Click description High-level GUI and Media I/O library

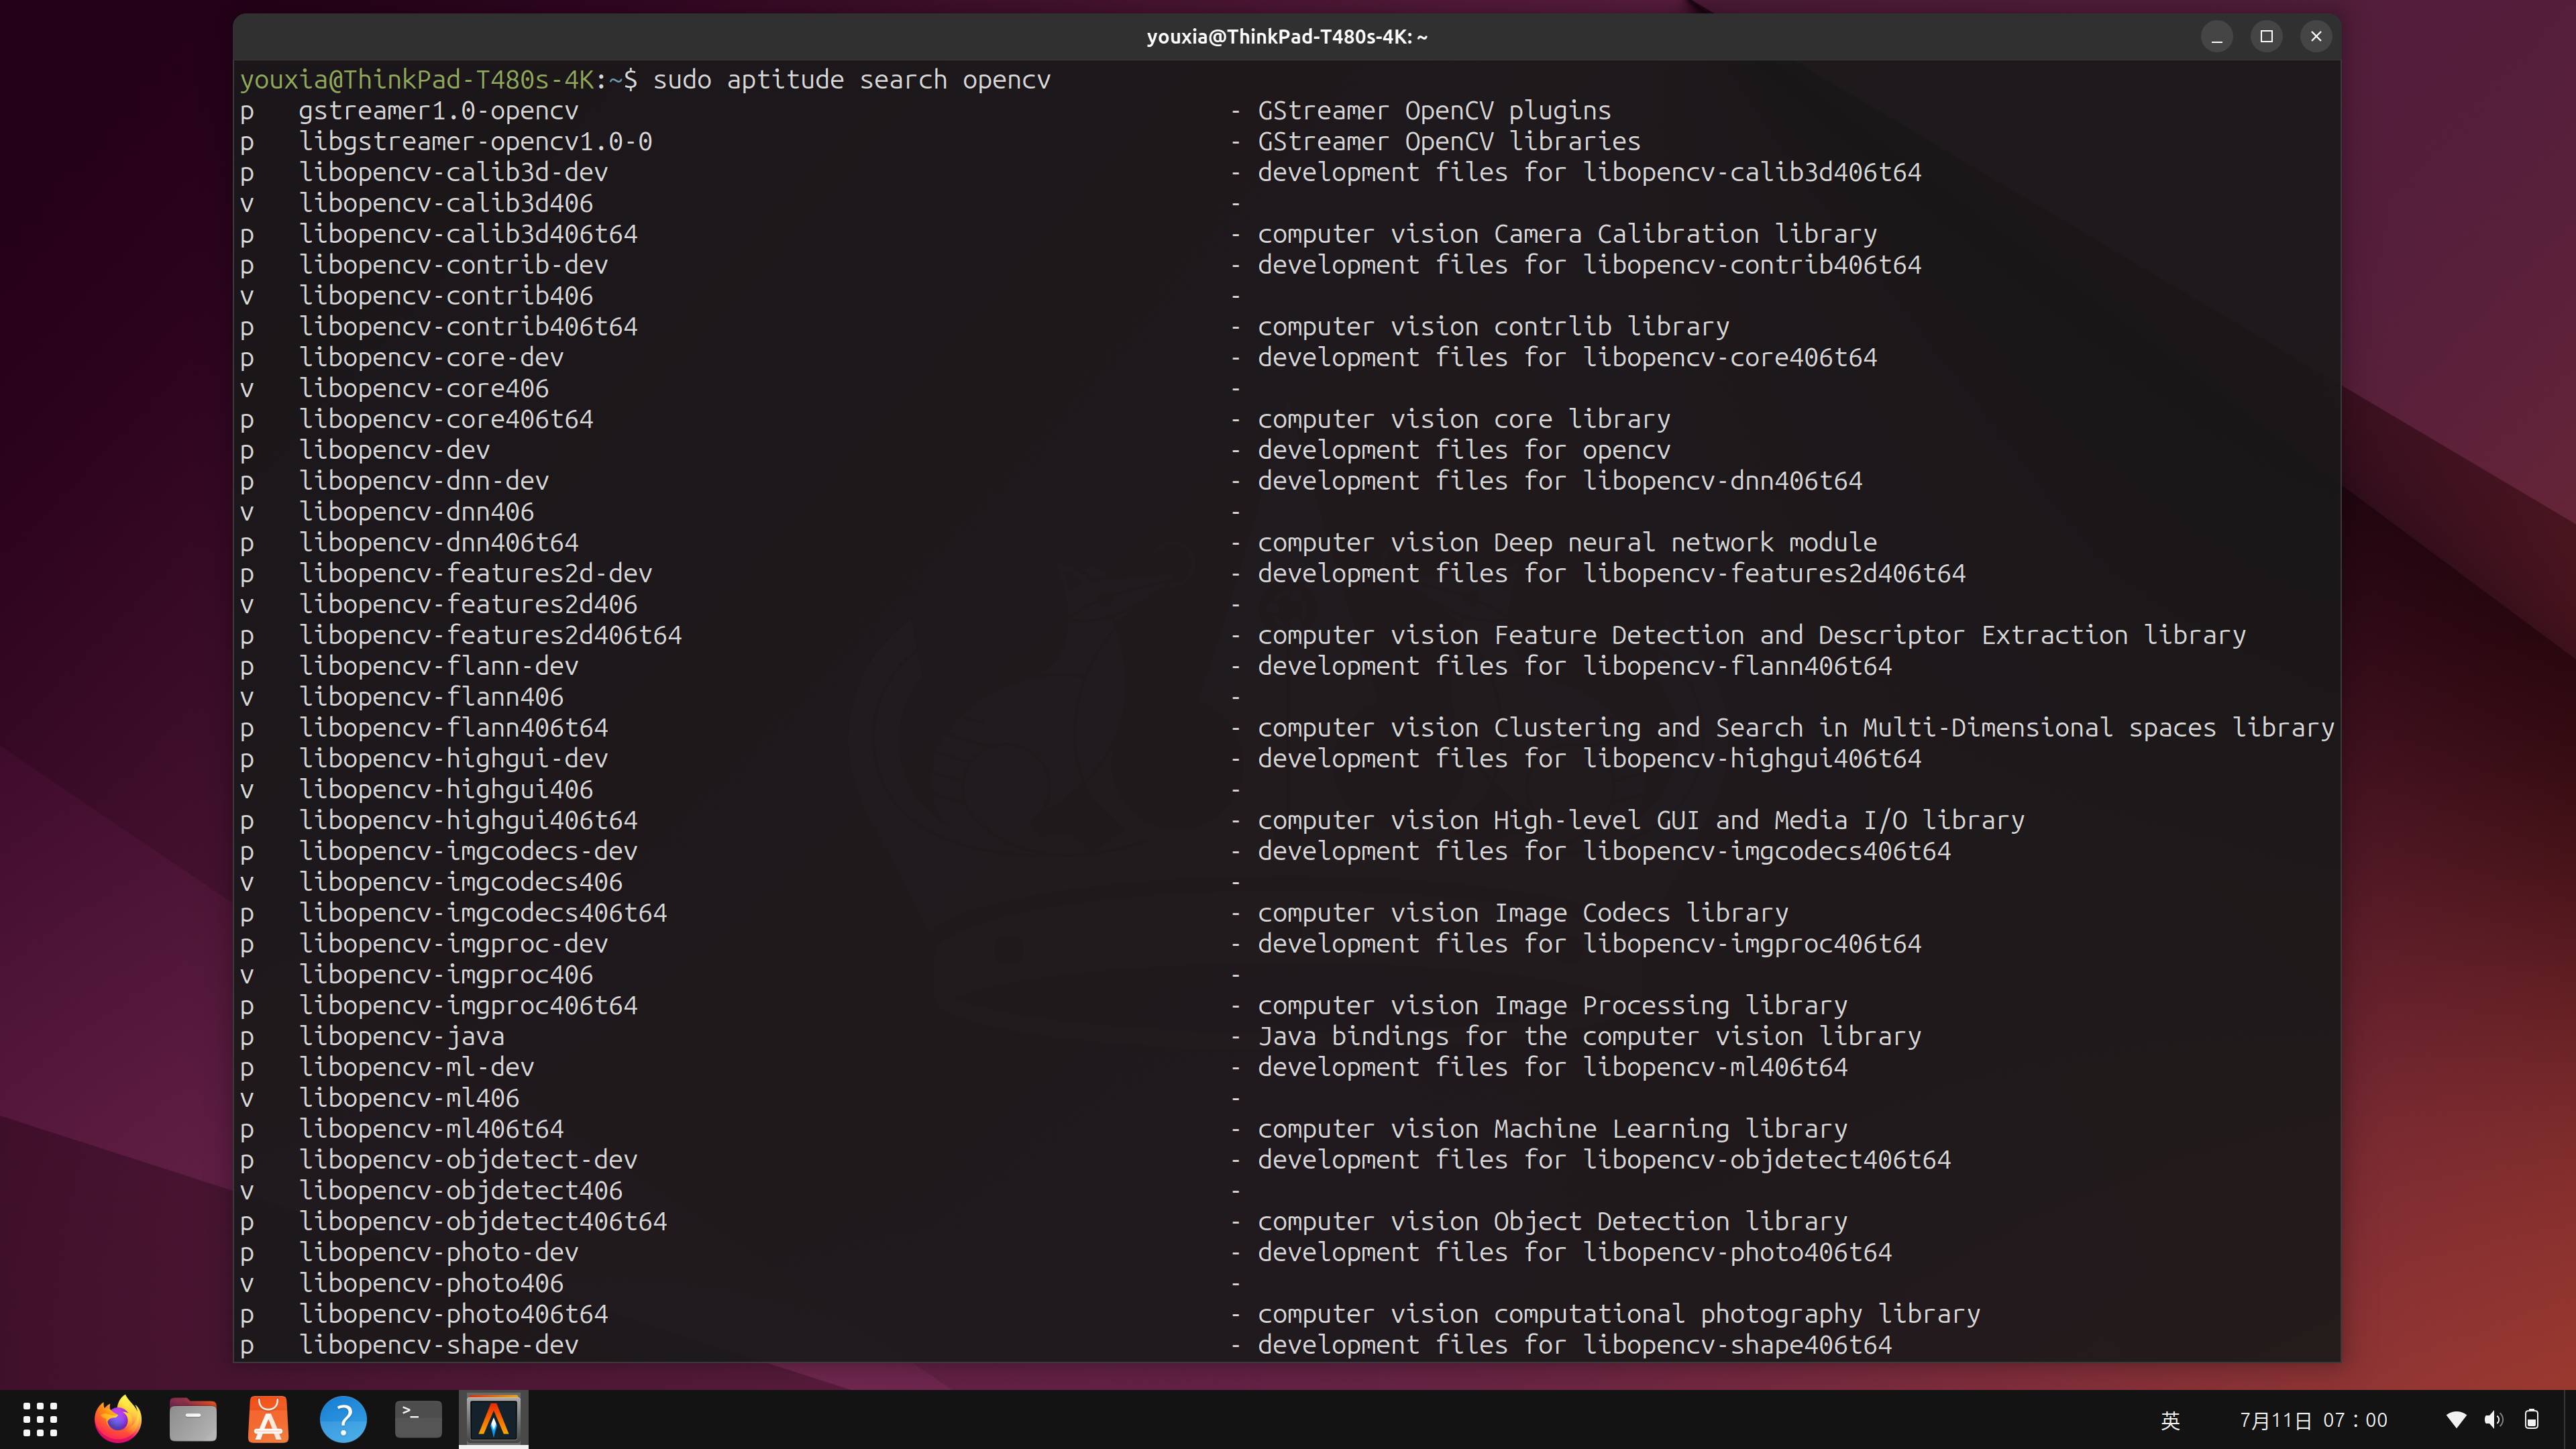[x=1759, y=821]
